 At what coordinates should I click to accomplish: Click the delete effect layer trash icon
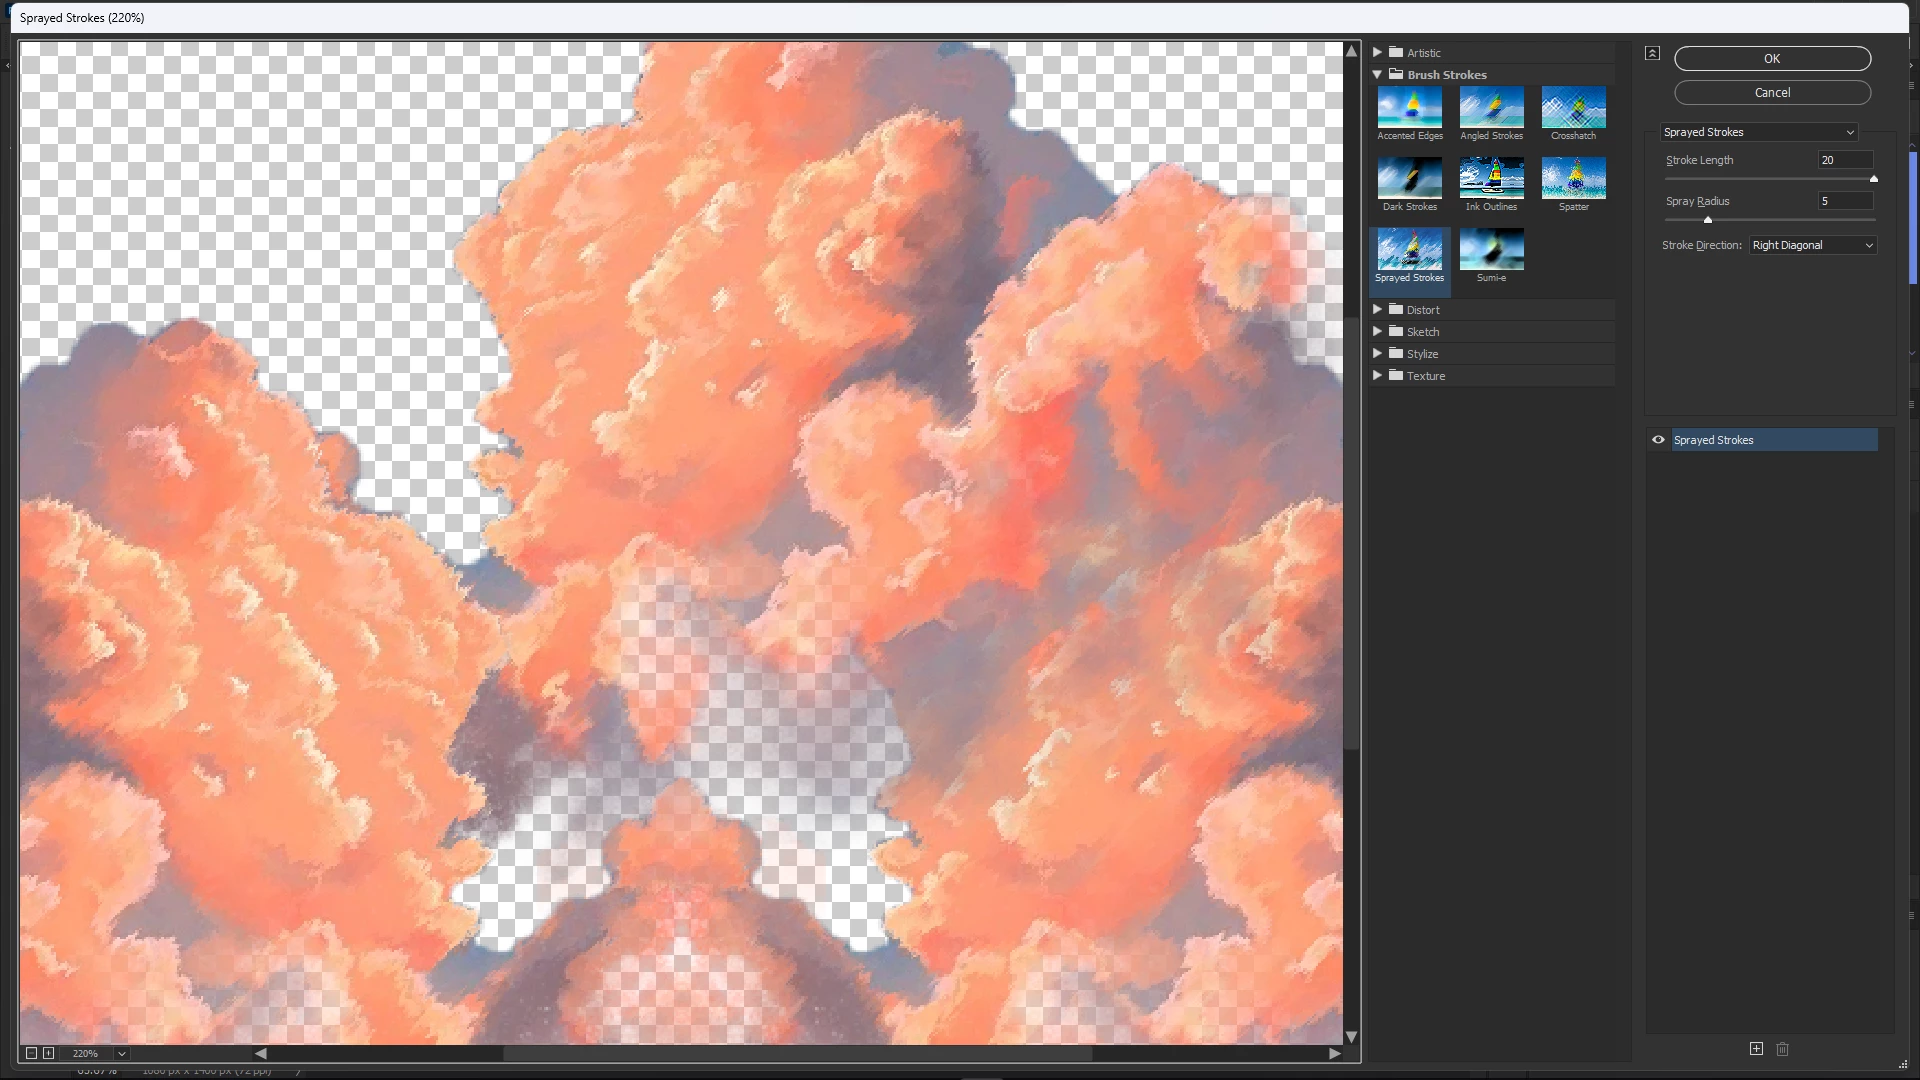1782,1049
